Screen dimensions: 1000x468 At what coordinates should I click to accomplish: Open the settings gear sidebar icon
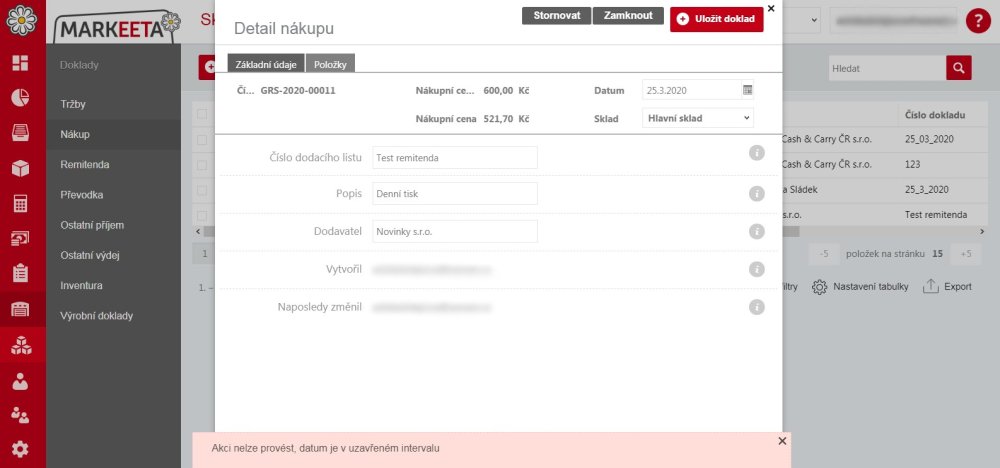point(20,450)
